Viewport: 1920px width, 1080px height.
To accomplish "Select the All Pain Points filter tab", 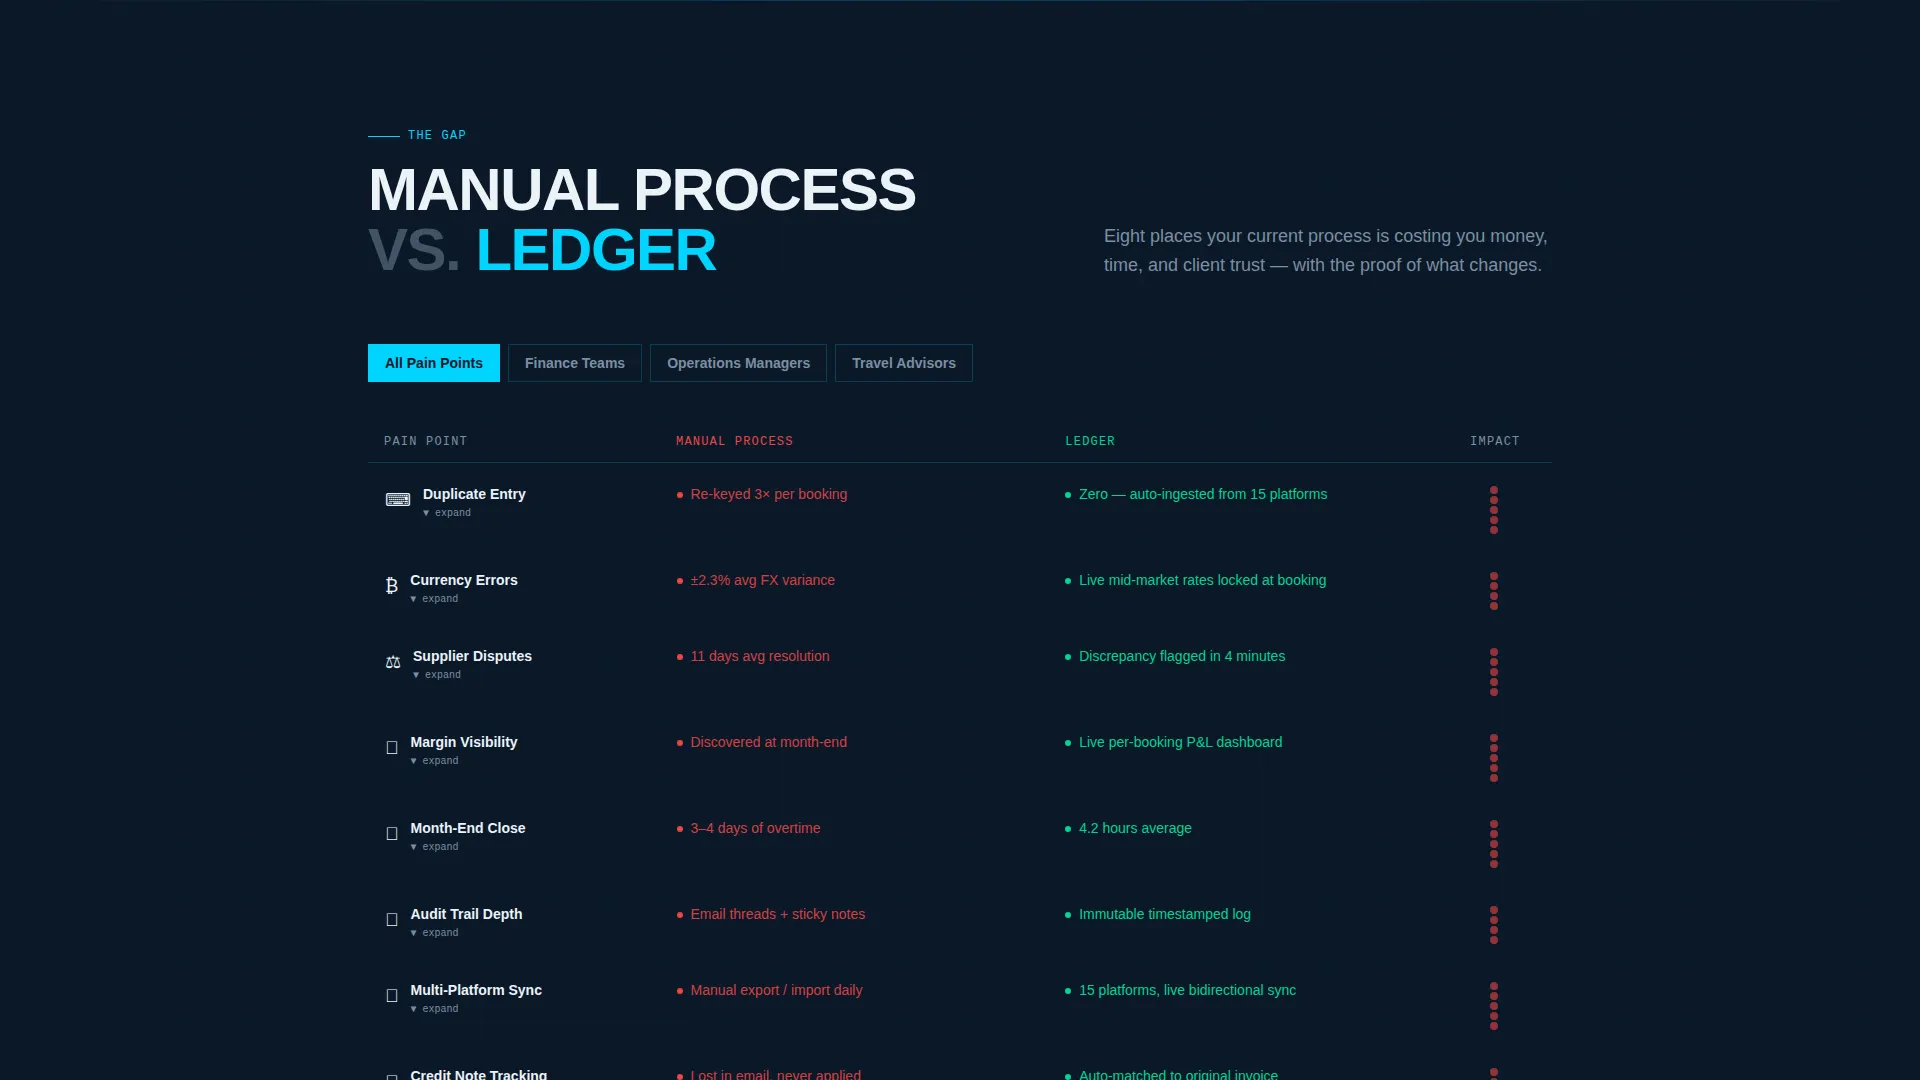I will pos(434,363).
